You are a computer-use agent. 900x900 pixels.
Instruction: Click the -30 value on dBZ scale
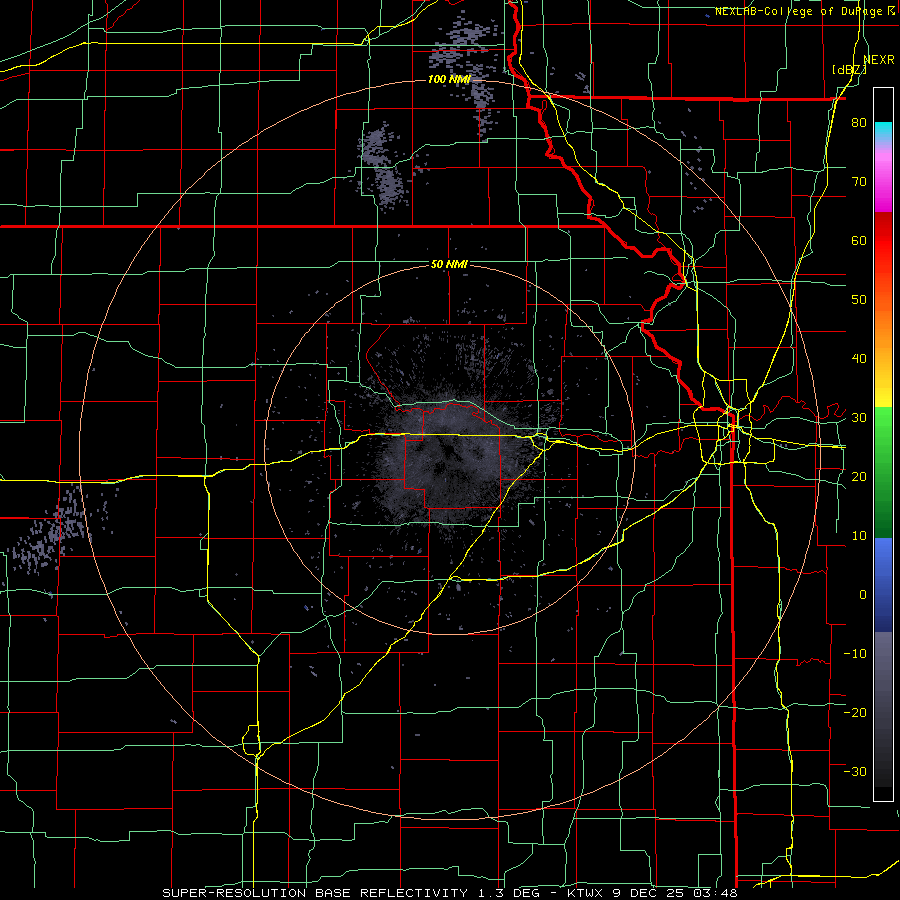click(x=855, y=771)
